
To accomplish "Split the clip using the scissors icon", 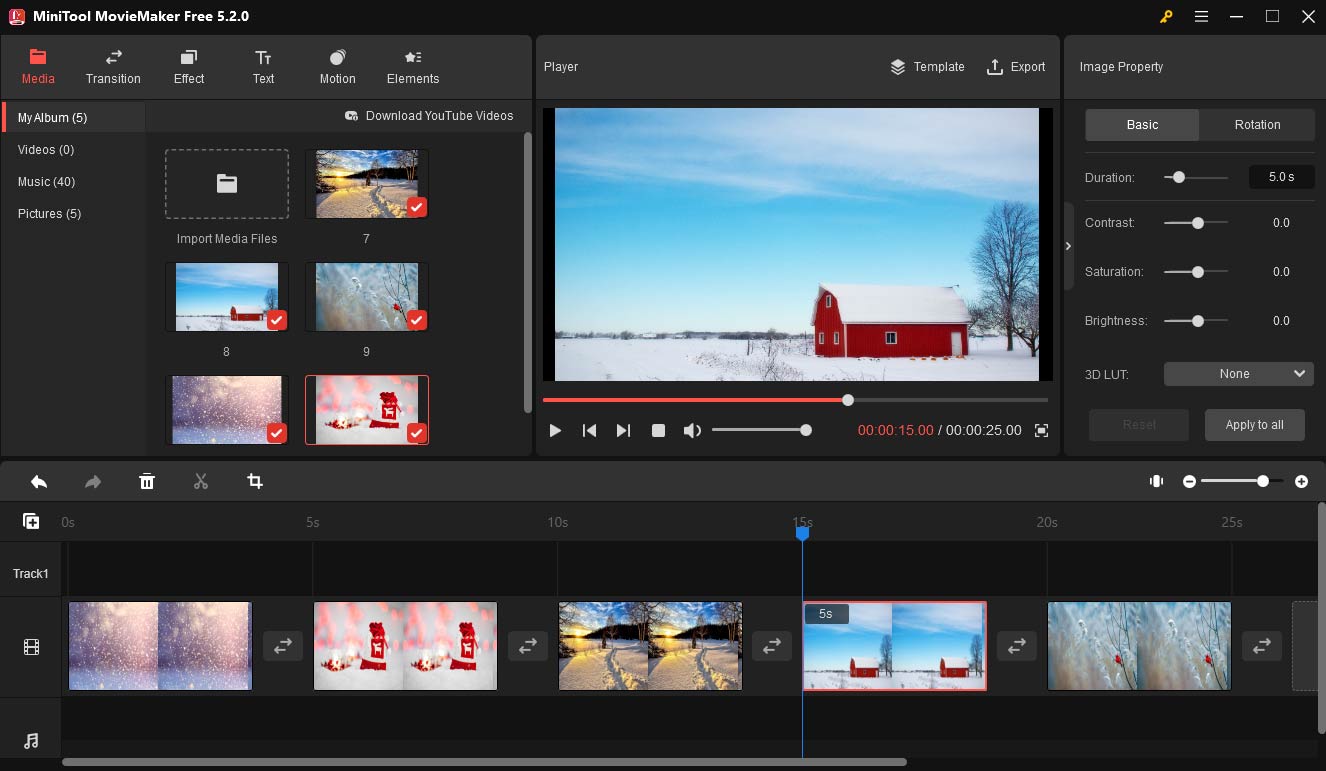I will (x=200, y=481).
